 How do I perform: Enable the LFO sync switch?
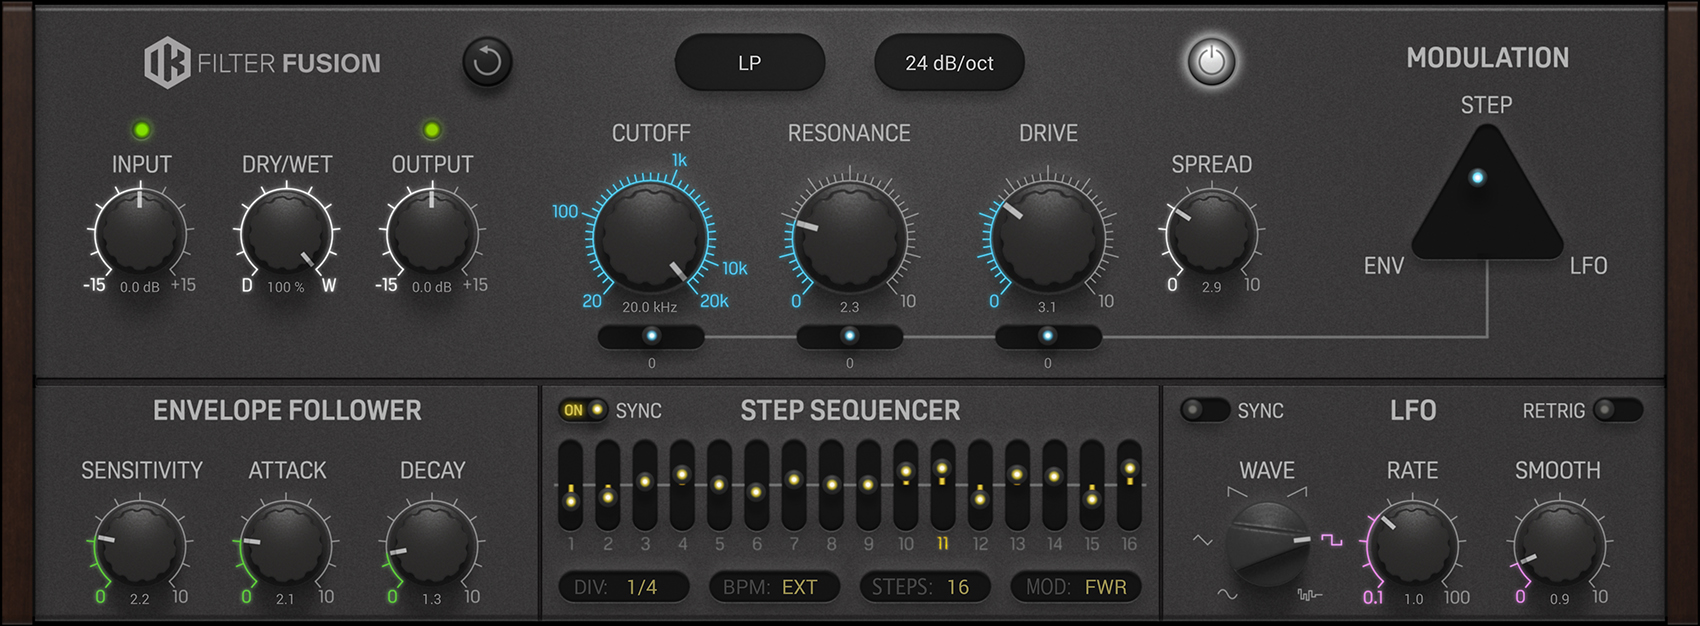point(1204,410)
